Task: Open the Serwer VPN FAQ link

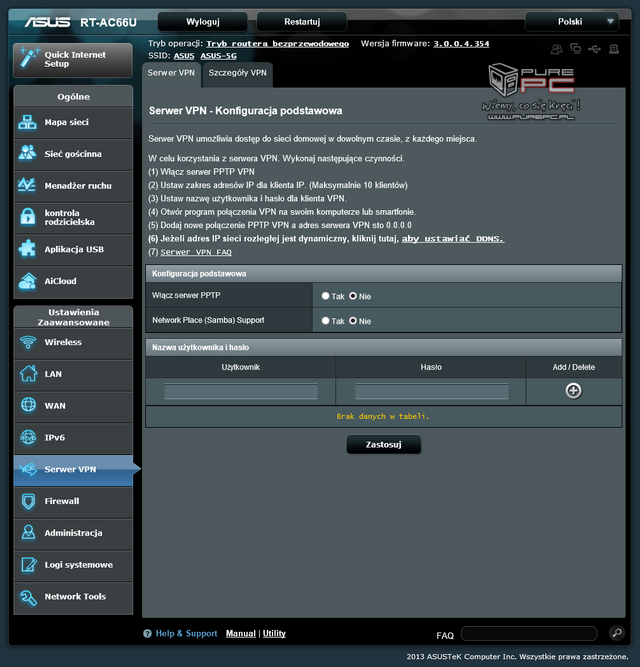Action: [x=196, y=252]
